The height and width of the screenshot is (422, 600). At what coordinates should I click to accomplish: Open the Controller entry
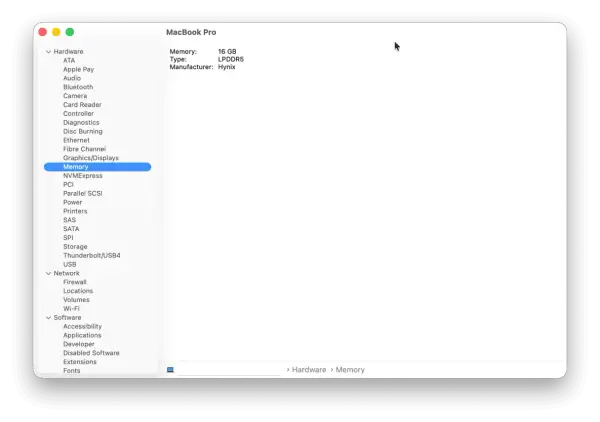pos(78,113)
